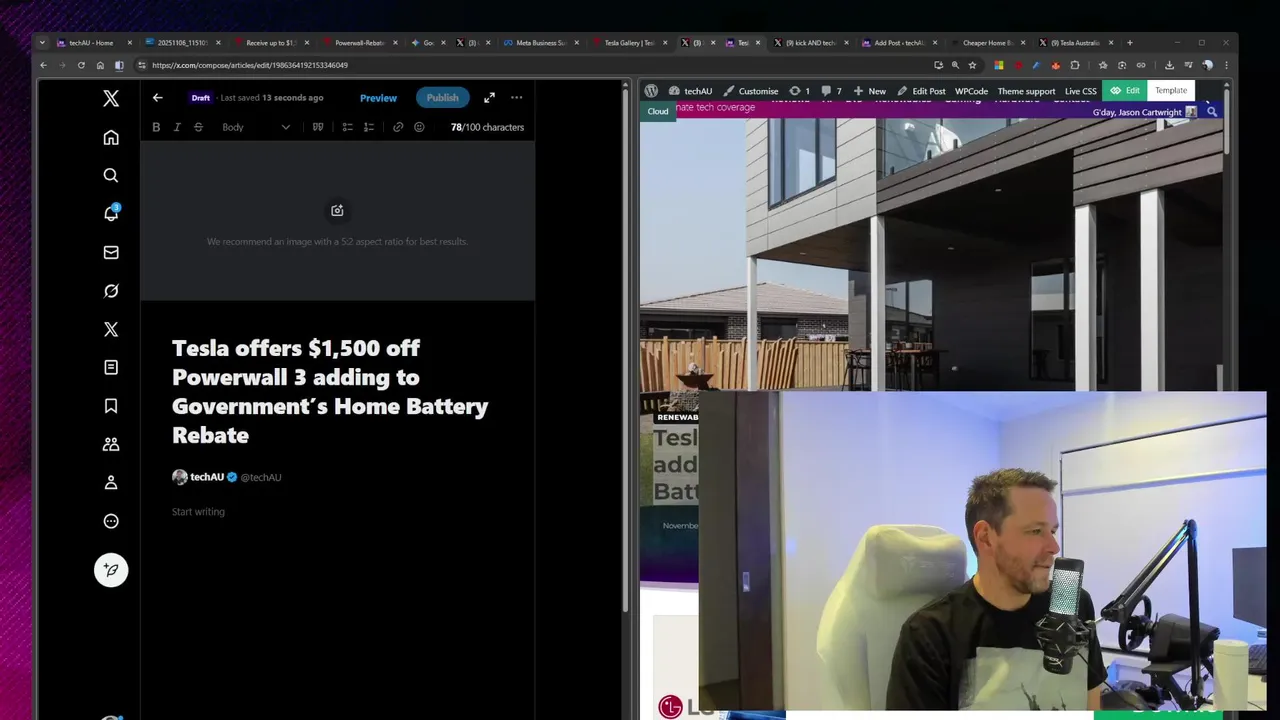The width and height of the screenshot is (1280, 720).
Task: Insert a link in article
Action: point(398,127)
